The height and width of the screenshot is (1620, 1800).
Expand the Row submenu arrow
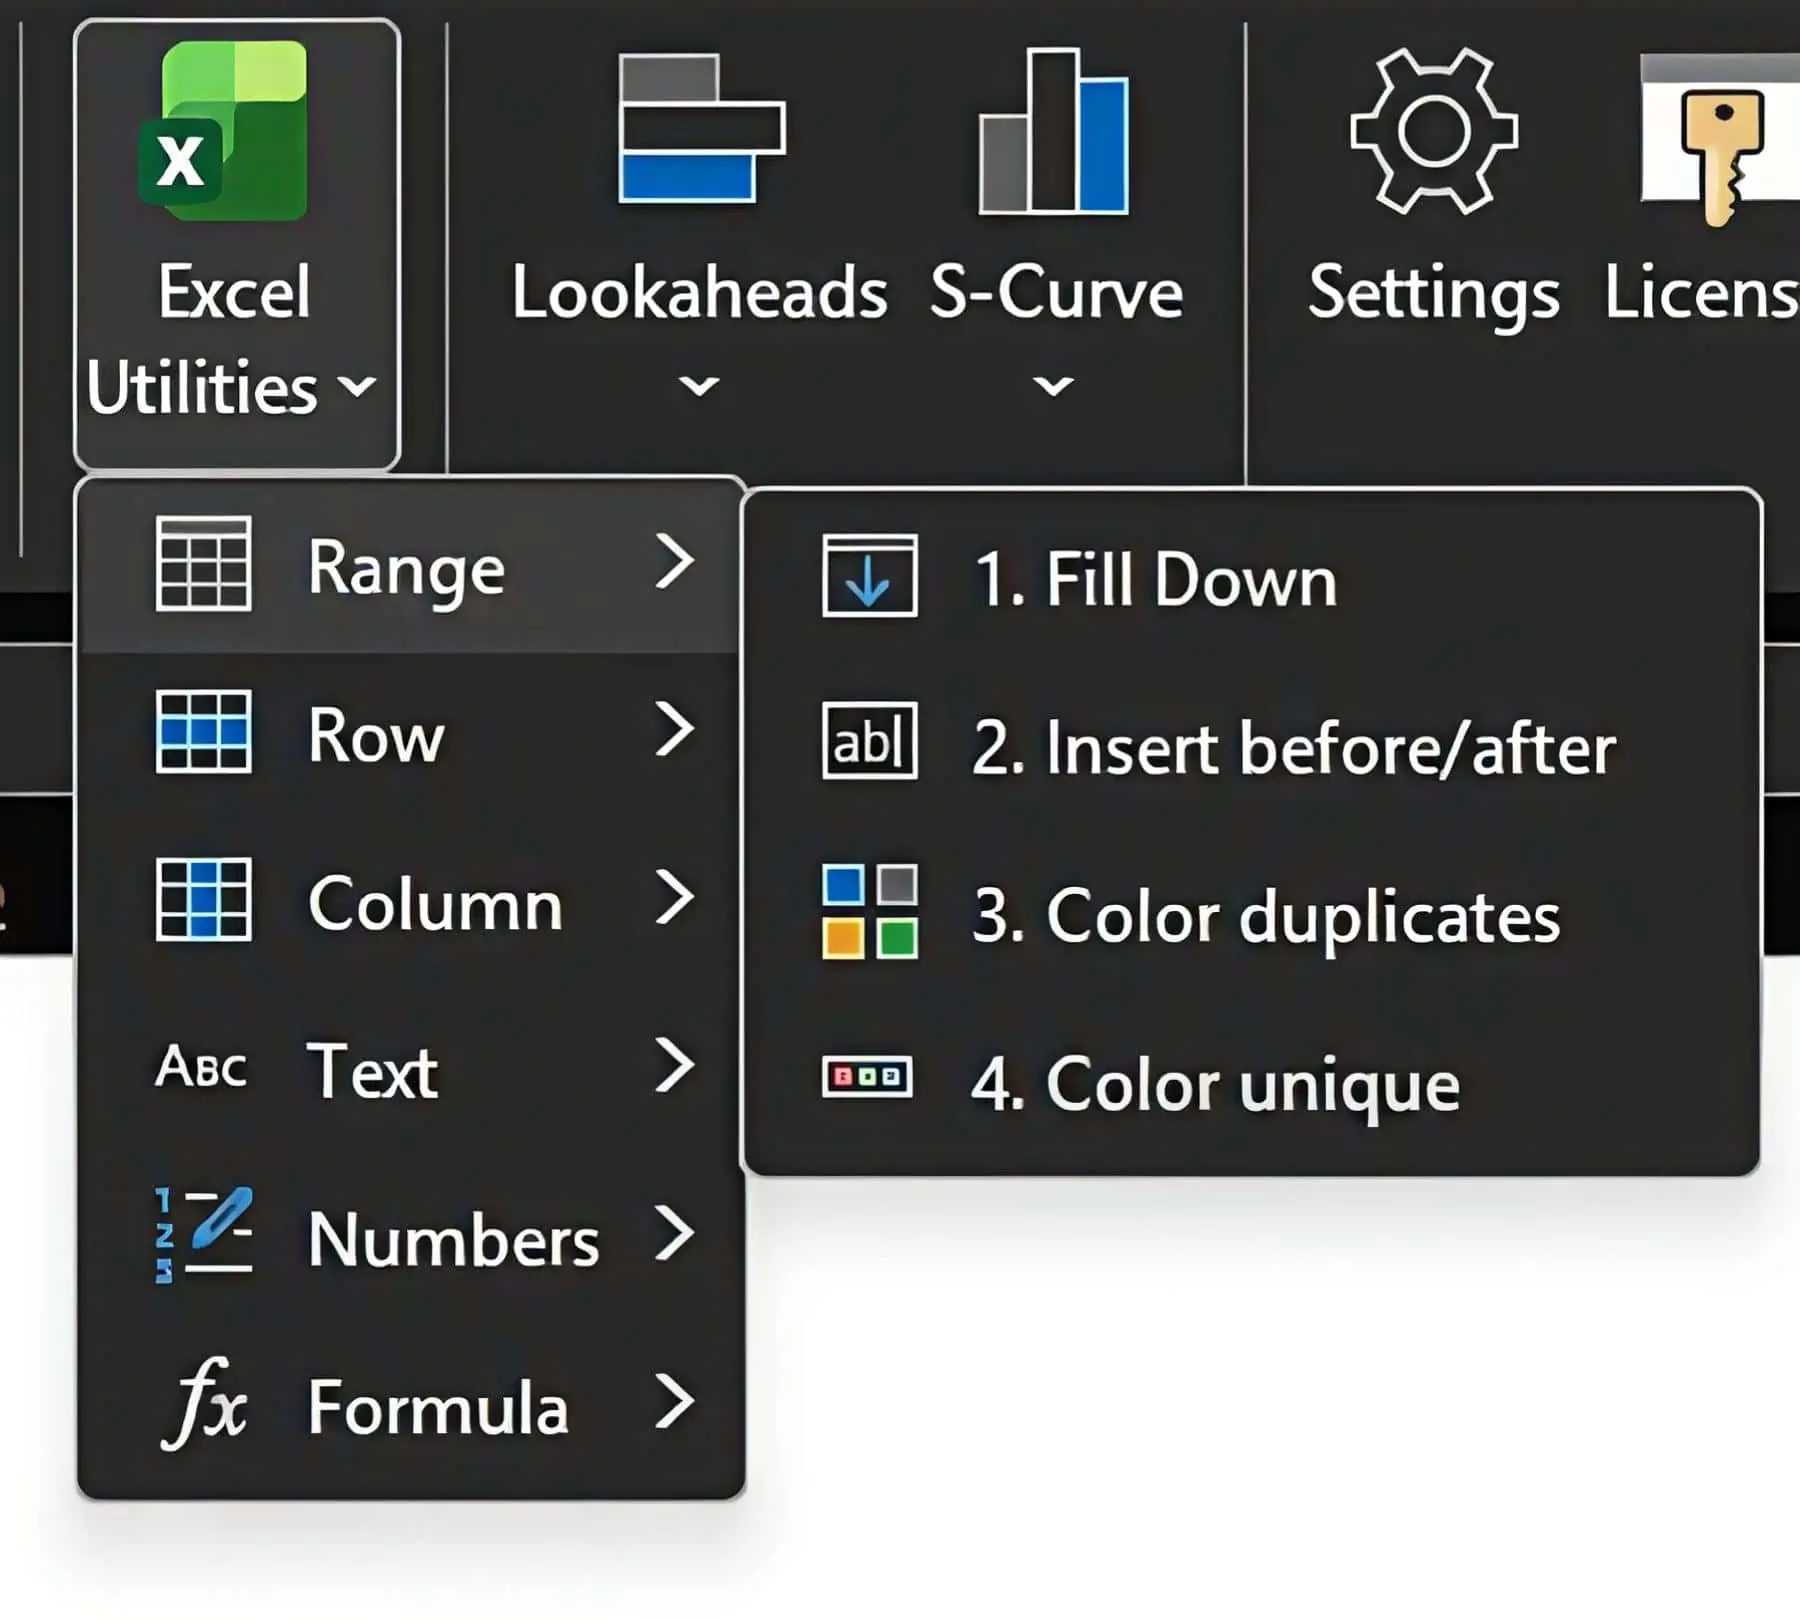(675, 730)
